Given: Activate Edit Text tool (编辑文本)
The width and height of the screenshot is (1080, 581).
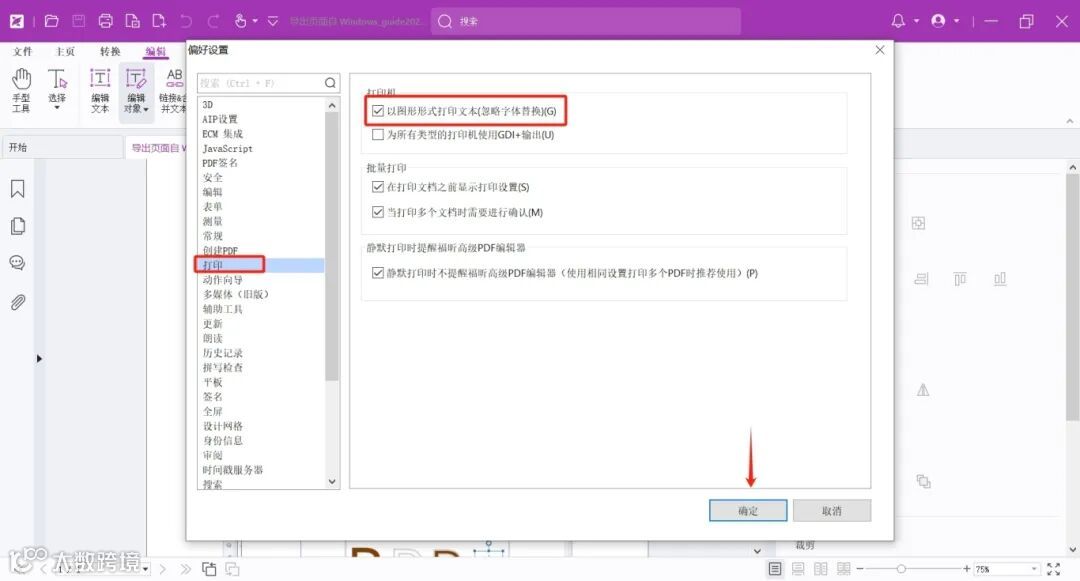Looking at the screenshot, I should [100, 89].
